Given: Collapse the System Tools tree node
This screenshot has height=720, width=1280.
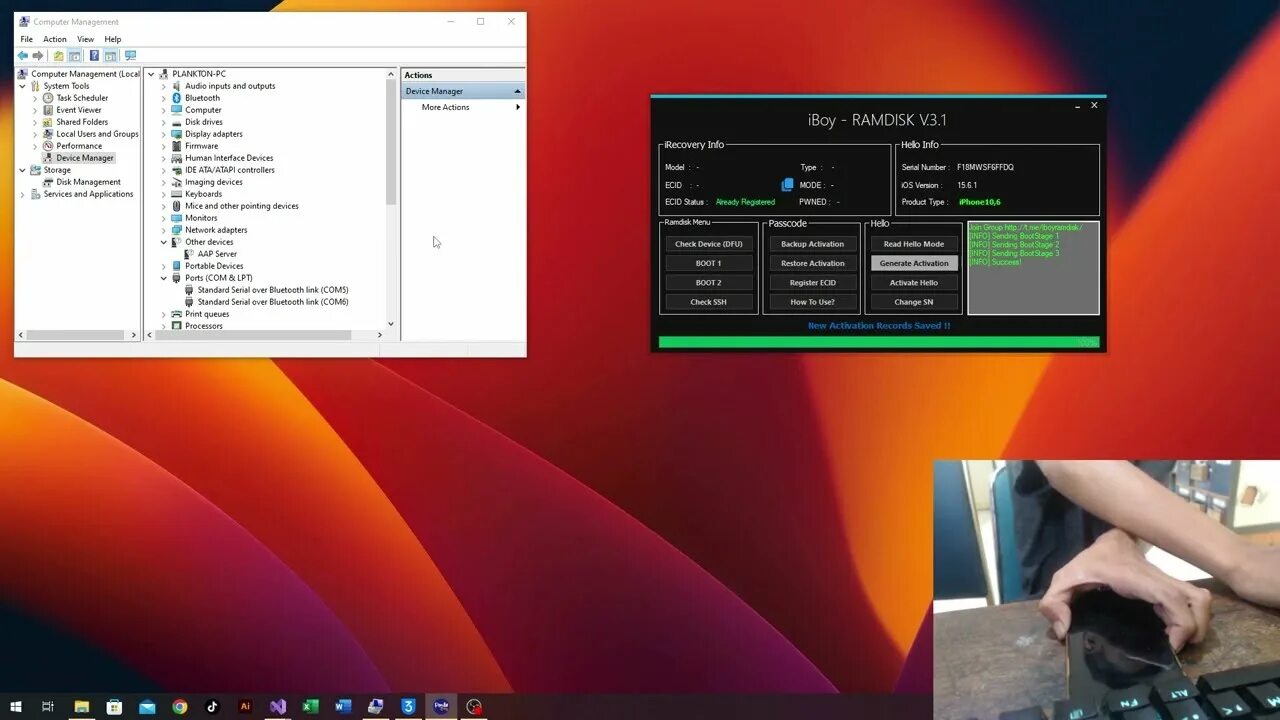Looking at the screenshot, I should pos(22,86).
